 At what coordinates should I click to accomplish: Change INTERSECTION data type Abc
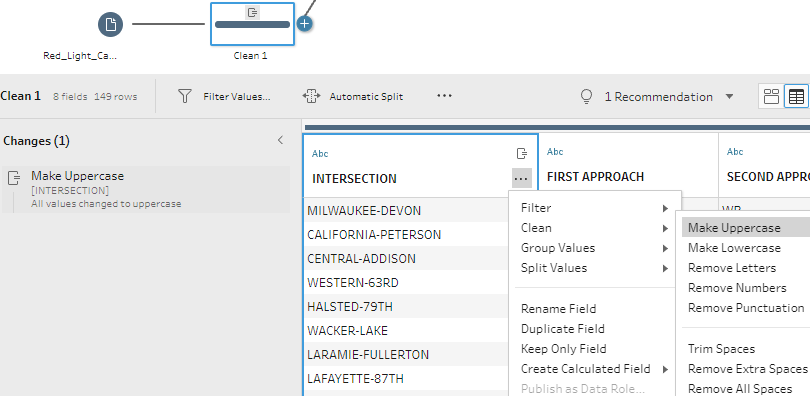coord(320,154)
